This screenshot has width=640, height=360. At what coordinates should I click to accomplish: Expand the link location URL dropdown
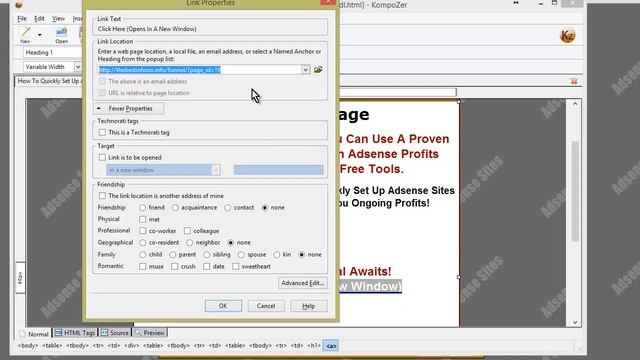(x=305, y=70)
